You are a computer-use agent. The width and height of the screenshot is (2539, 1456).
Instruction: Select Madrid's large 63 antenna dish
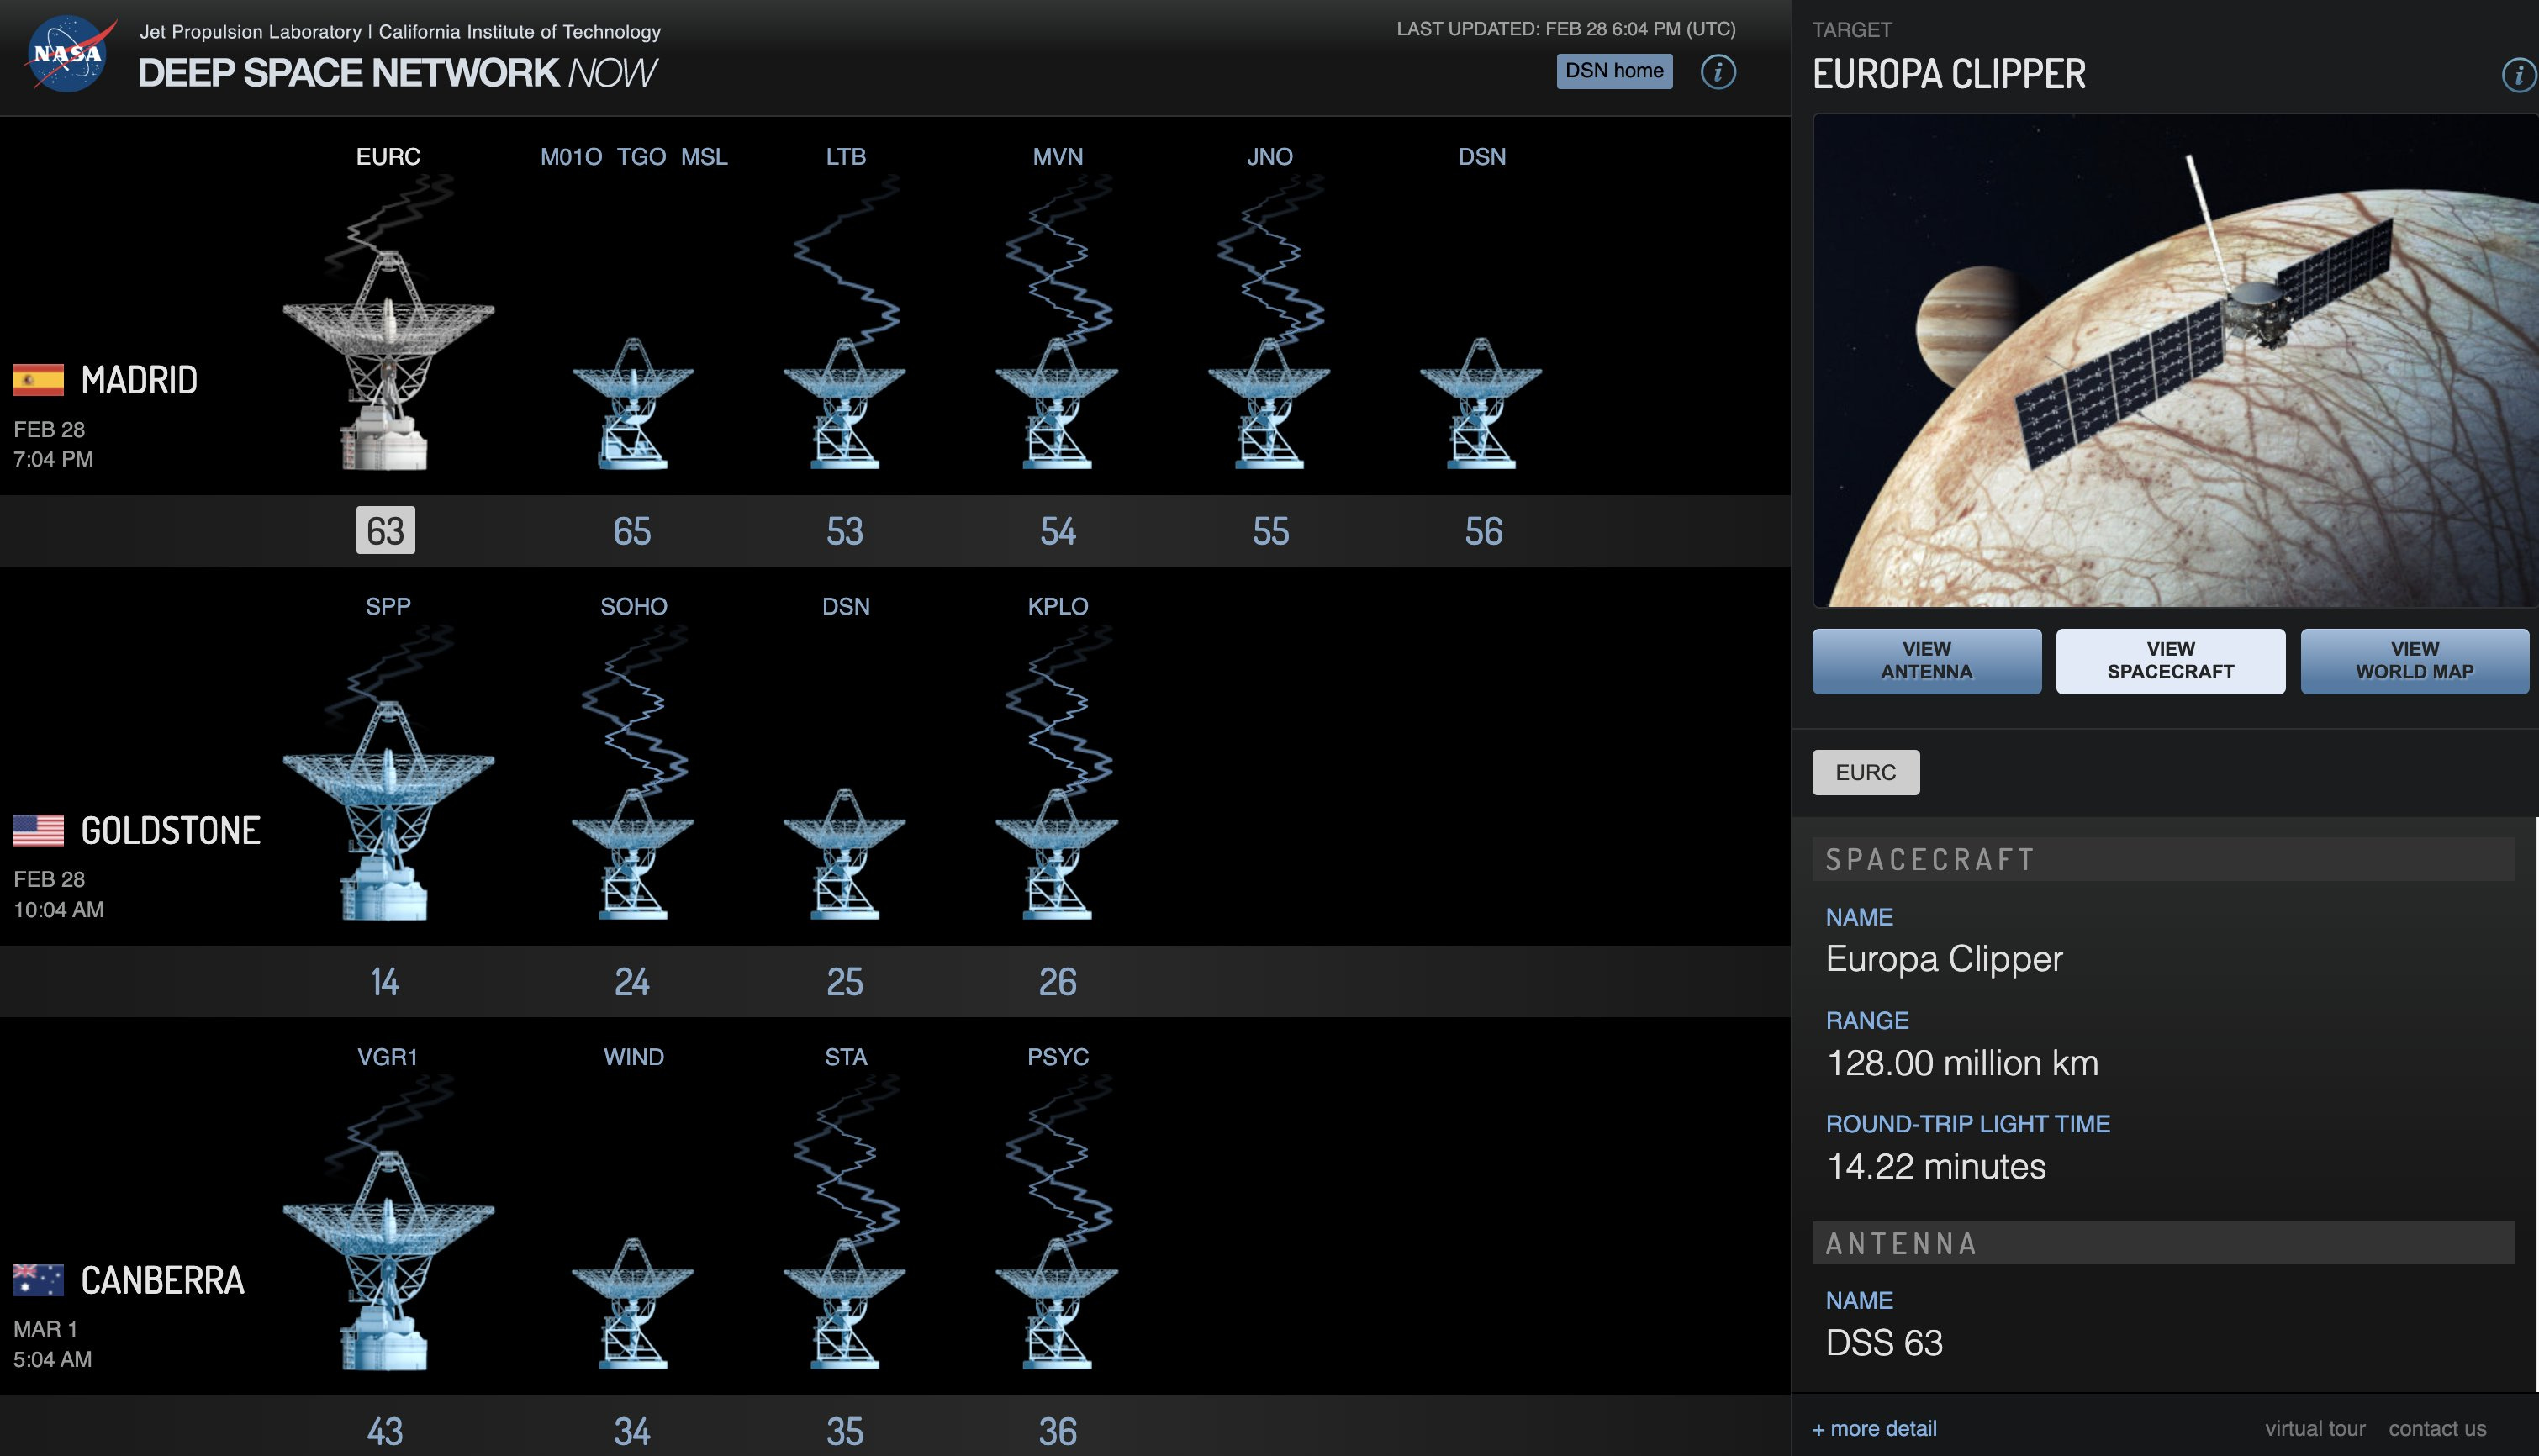(388, 360)
